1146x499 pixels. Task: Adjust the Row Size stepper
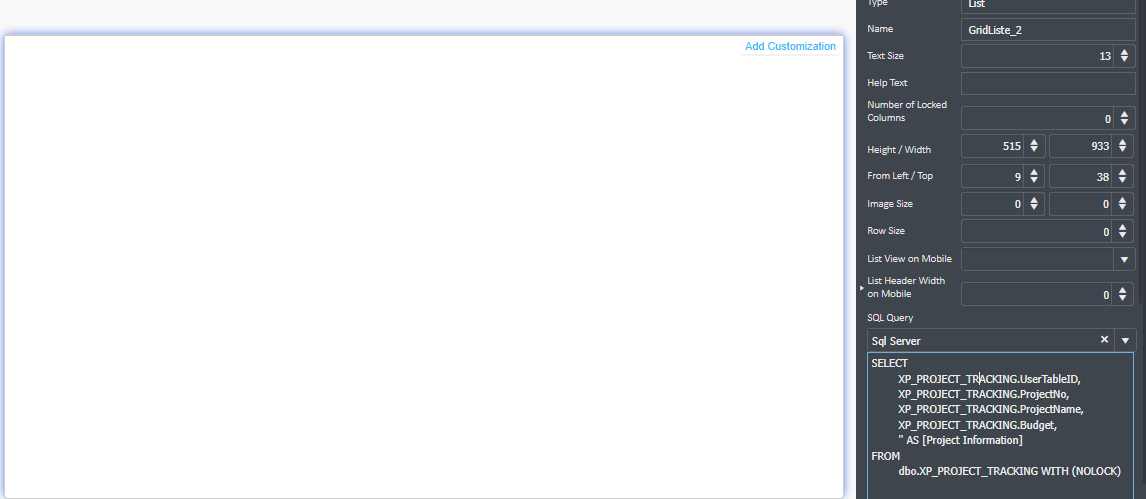coord(1124,232)
